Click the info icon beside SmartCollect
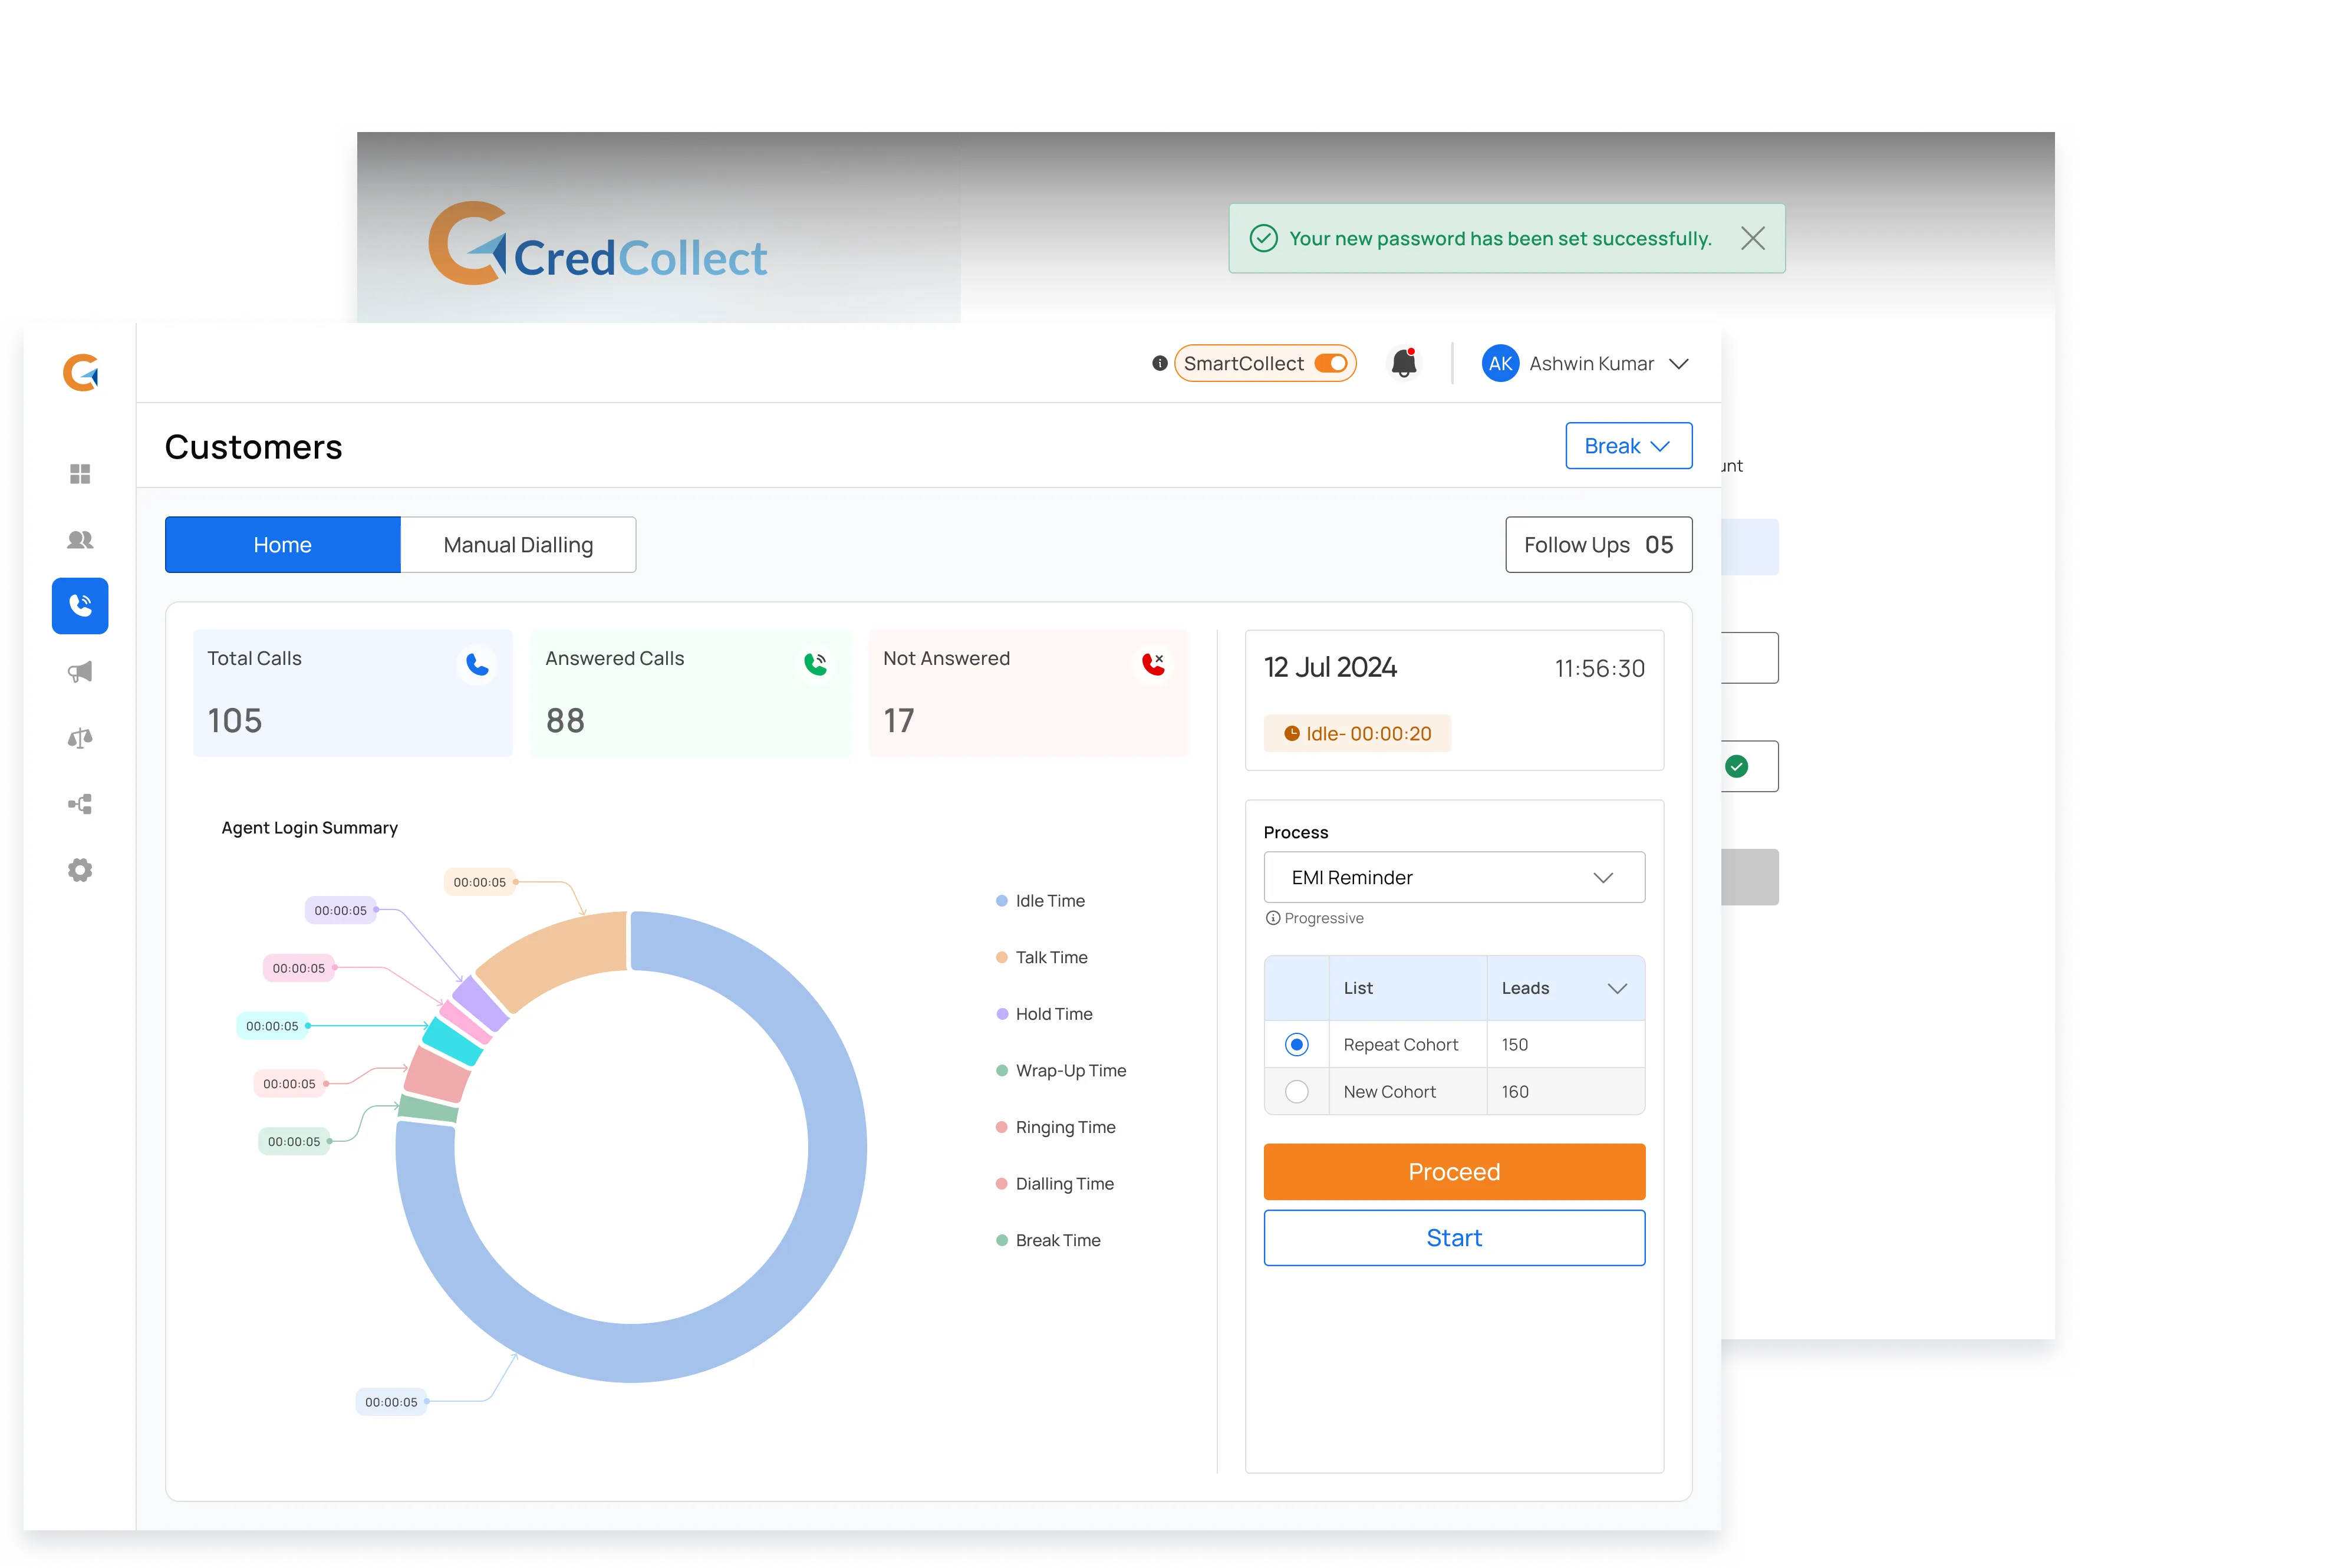 (x=1159, y=363)
